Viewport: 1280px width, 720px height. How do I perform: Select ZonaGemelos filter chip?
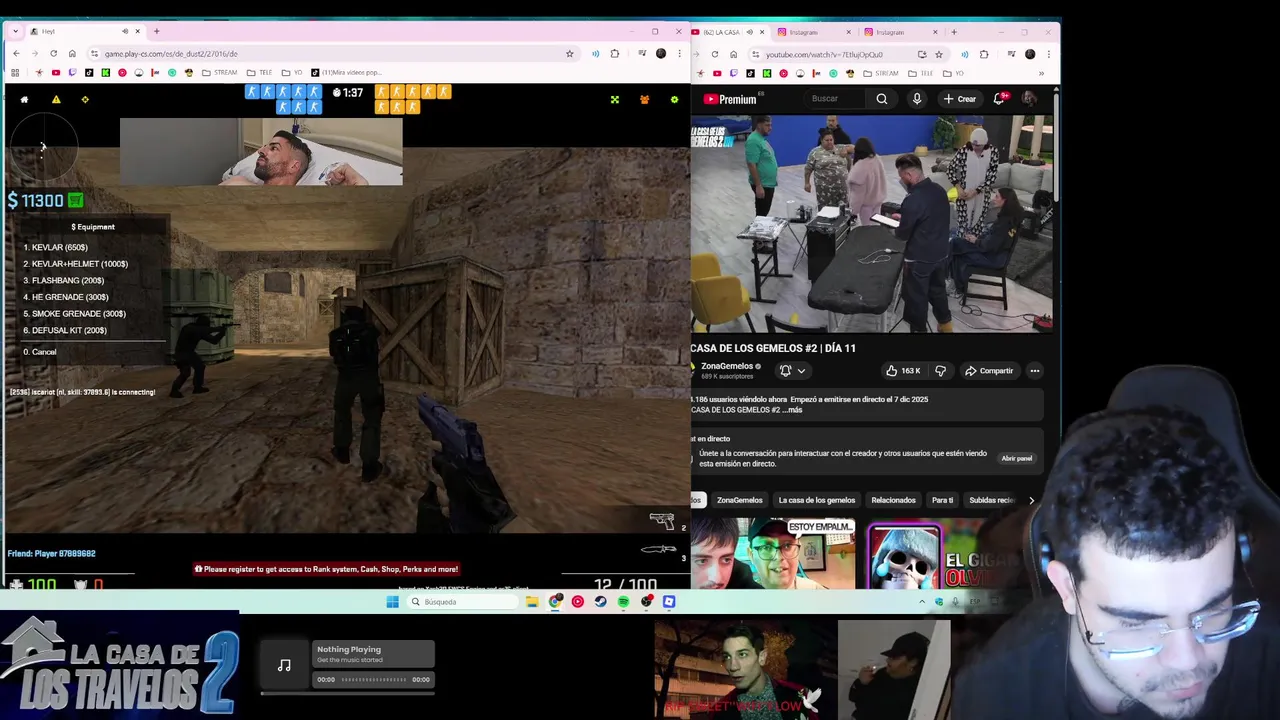740,500
